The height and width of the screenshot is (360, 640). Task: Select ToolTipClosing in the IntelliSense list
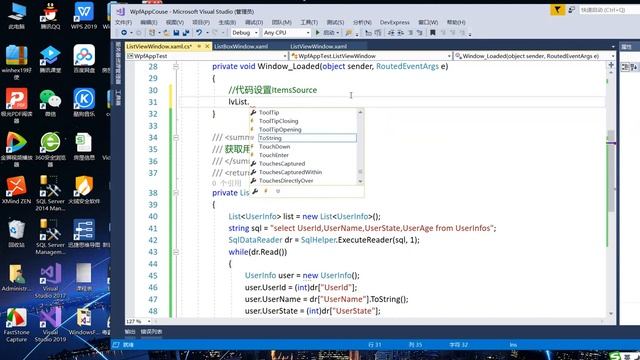pyautogui.click(x=278, y=121)
